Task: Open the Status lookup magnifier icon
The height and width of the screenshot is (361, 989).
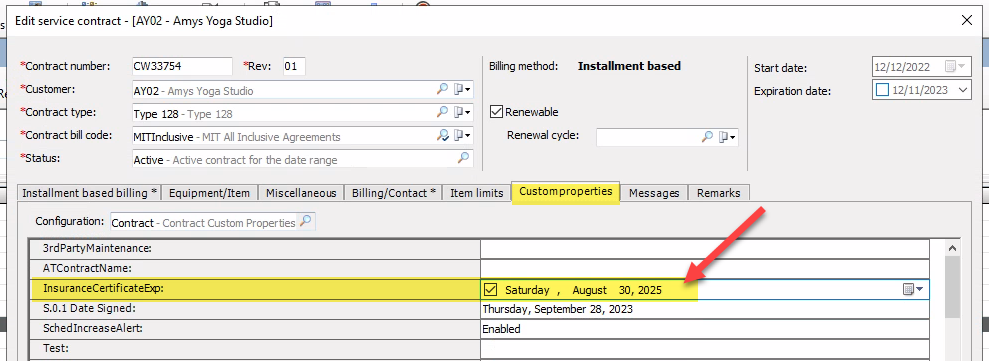Action: coord(463,158)
